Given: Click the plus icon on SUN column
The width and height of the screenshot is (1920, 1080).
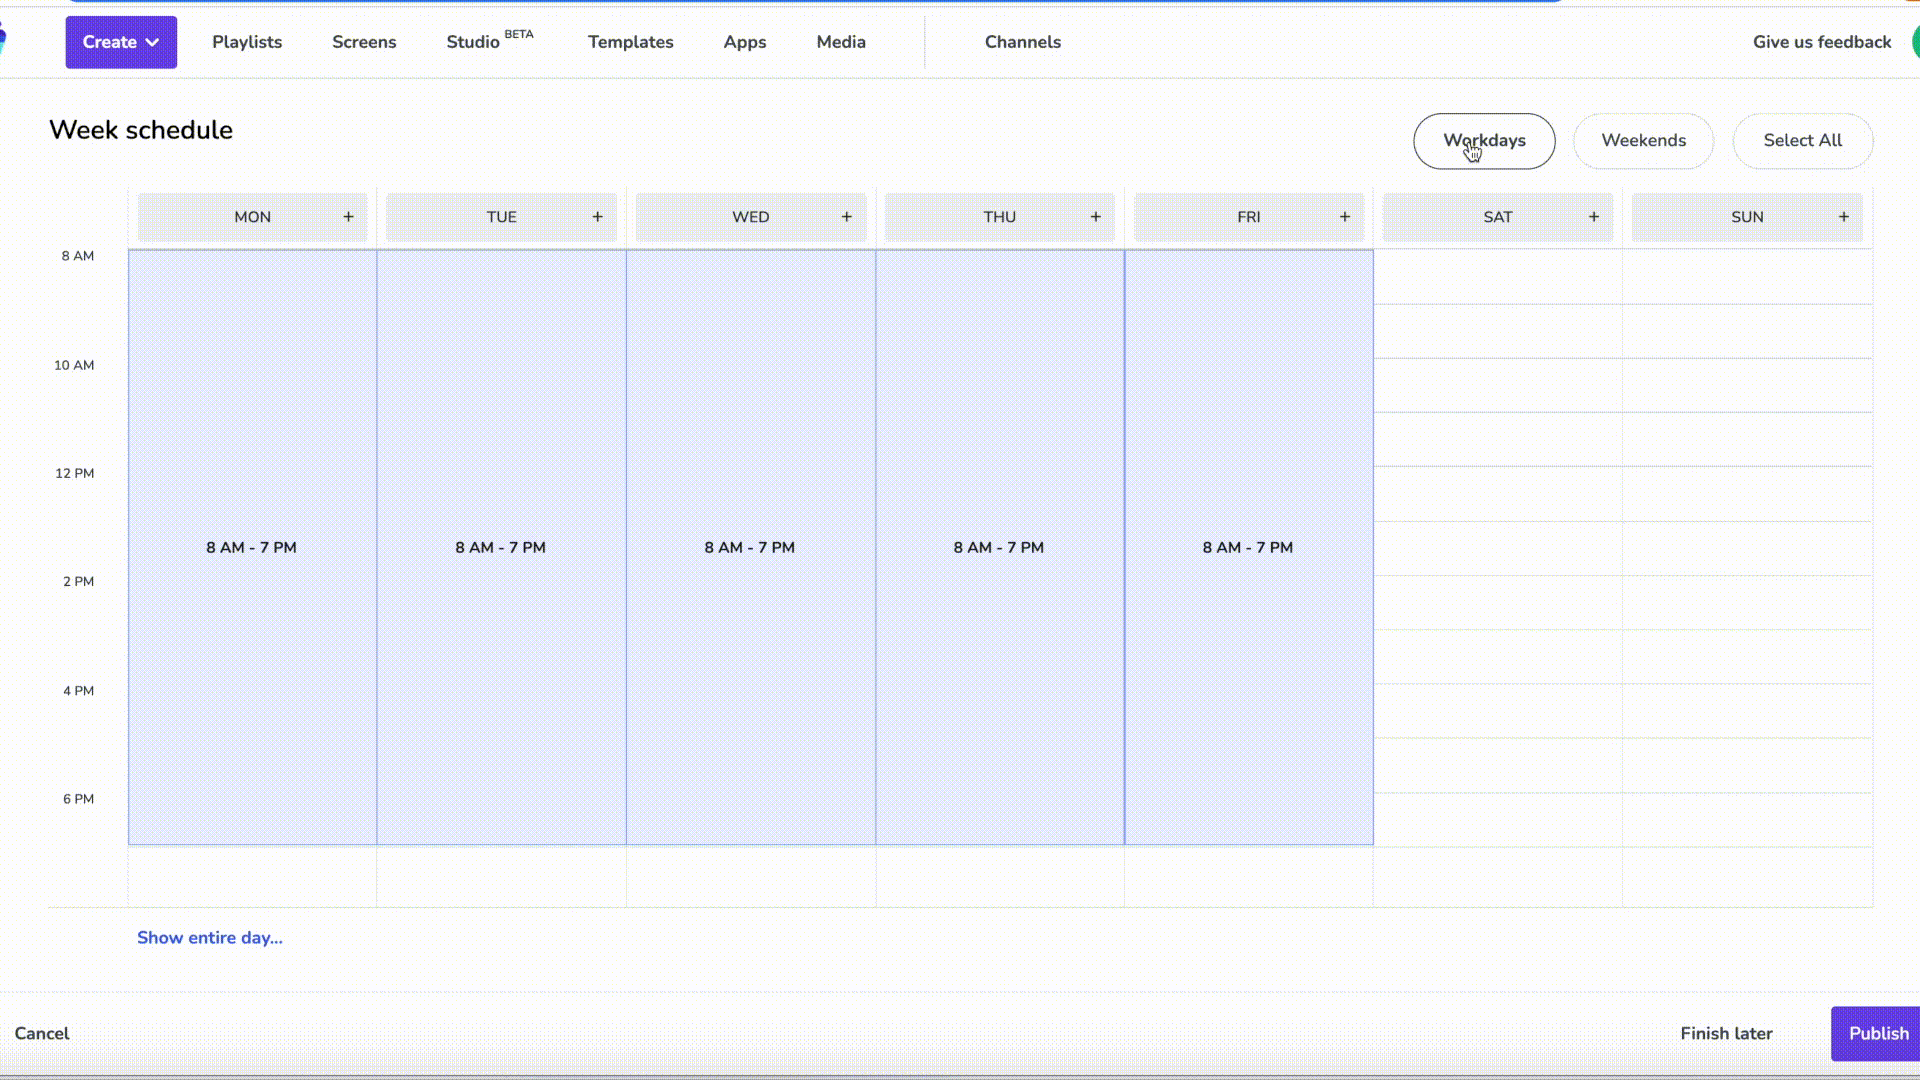Looking at the screenshot, I should pyautogui.click(x=1844, y=216).
